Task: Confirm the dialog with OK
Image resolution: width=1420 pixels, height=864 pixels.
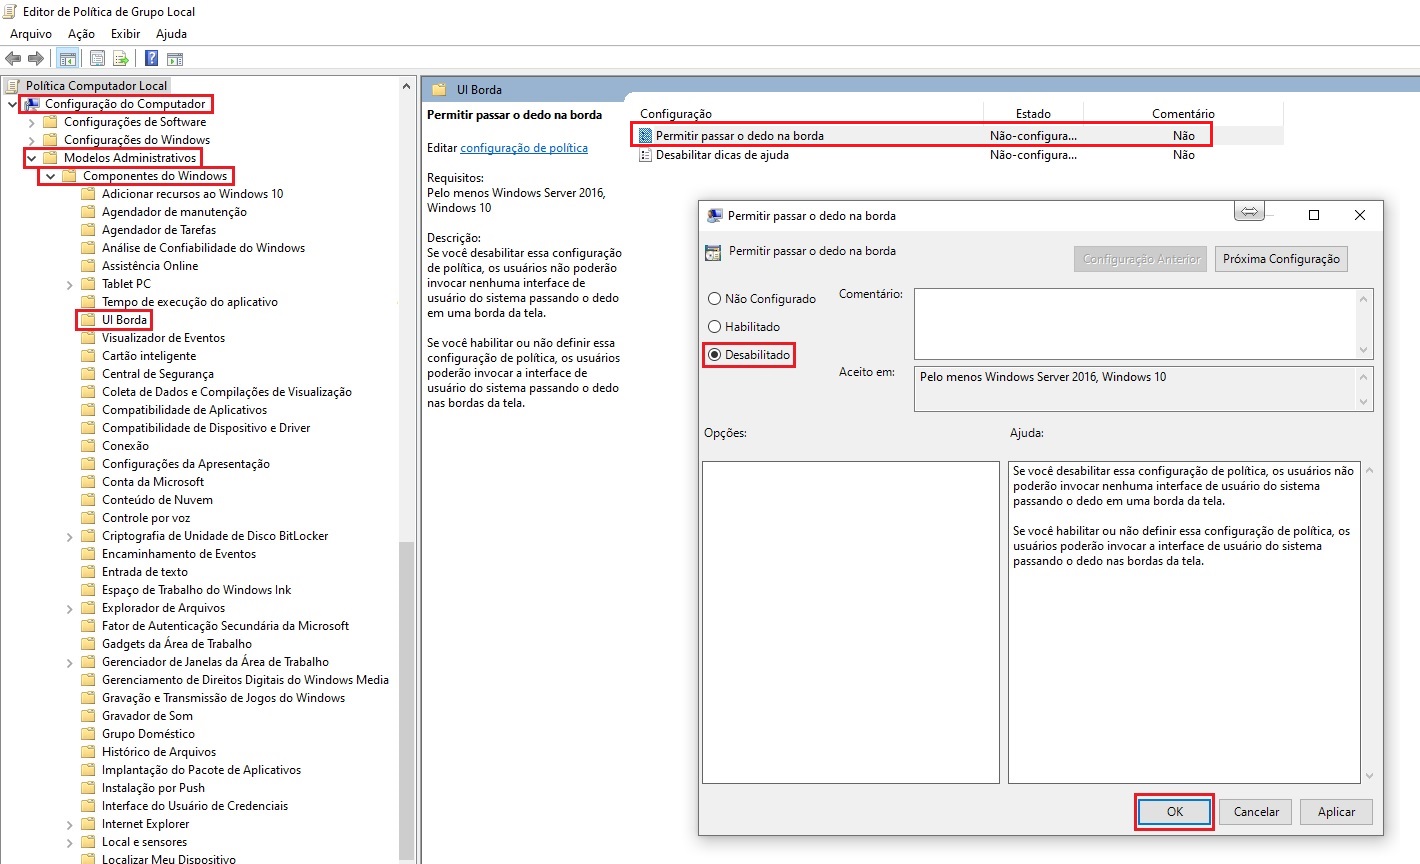Action: (1175, 812)
